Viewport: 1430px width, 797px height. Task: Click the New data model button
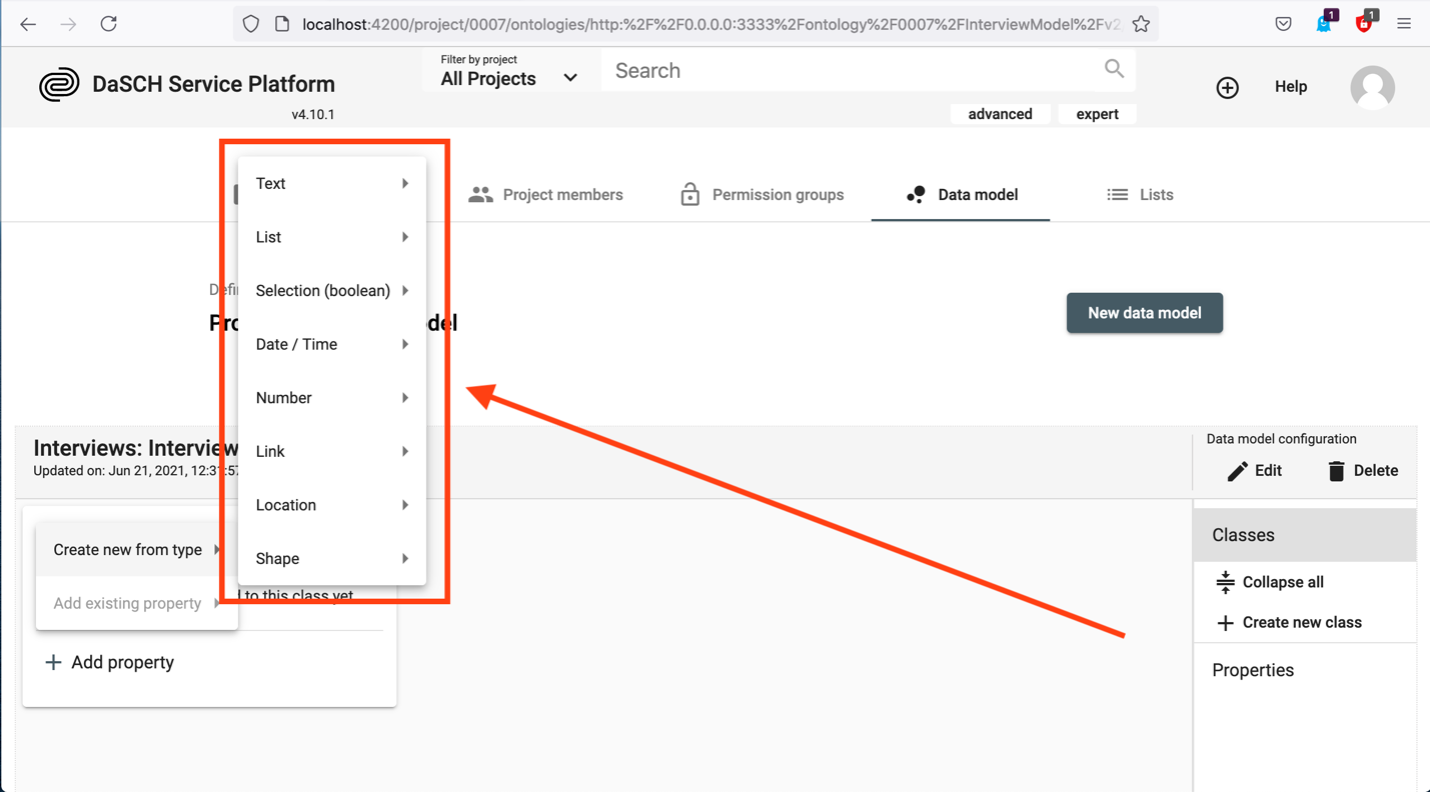pos(1144,313)
